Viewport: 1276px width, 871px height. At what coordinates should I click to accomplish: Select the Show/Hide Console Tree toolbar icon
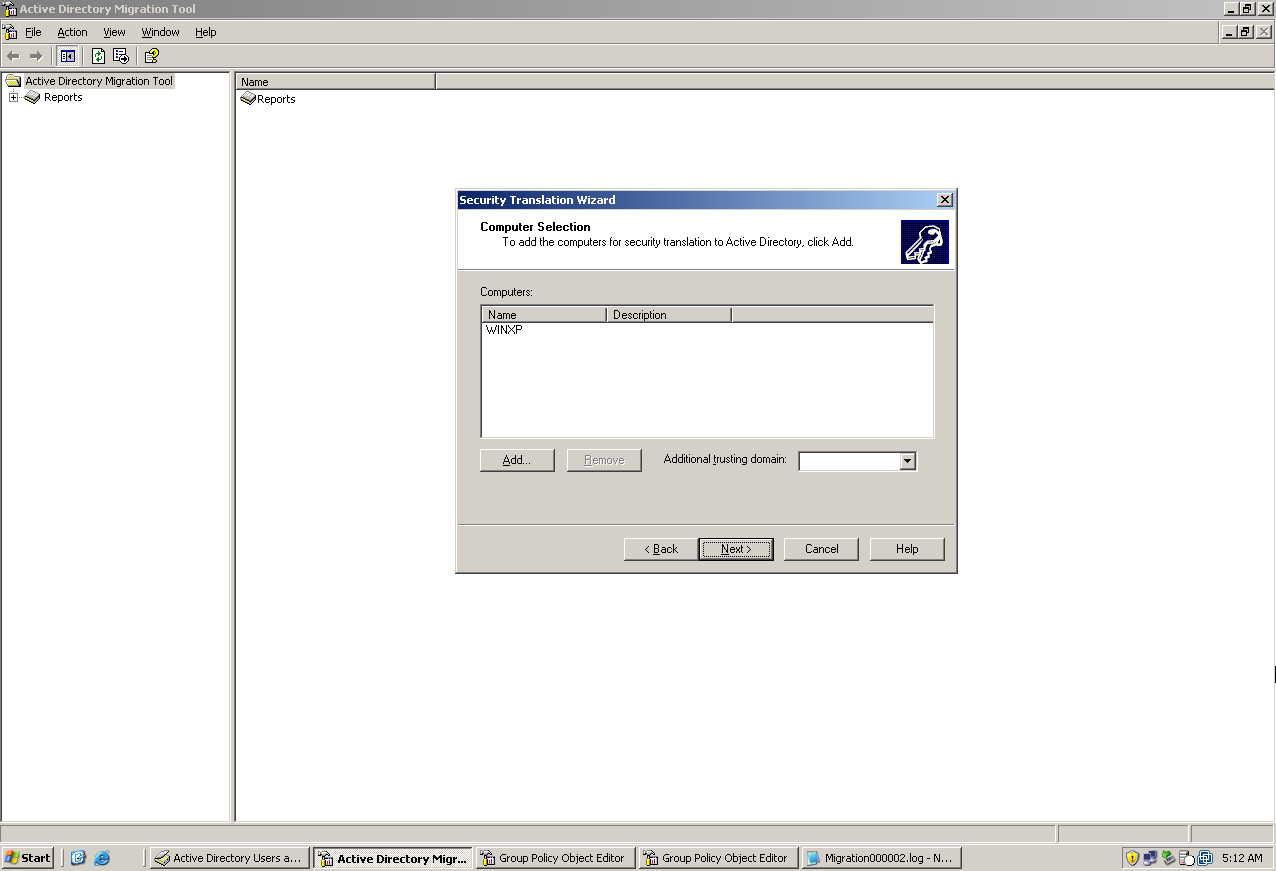point(67,56)
